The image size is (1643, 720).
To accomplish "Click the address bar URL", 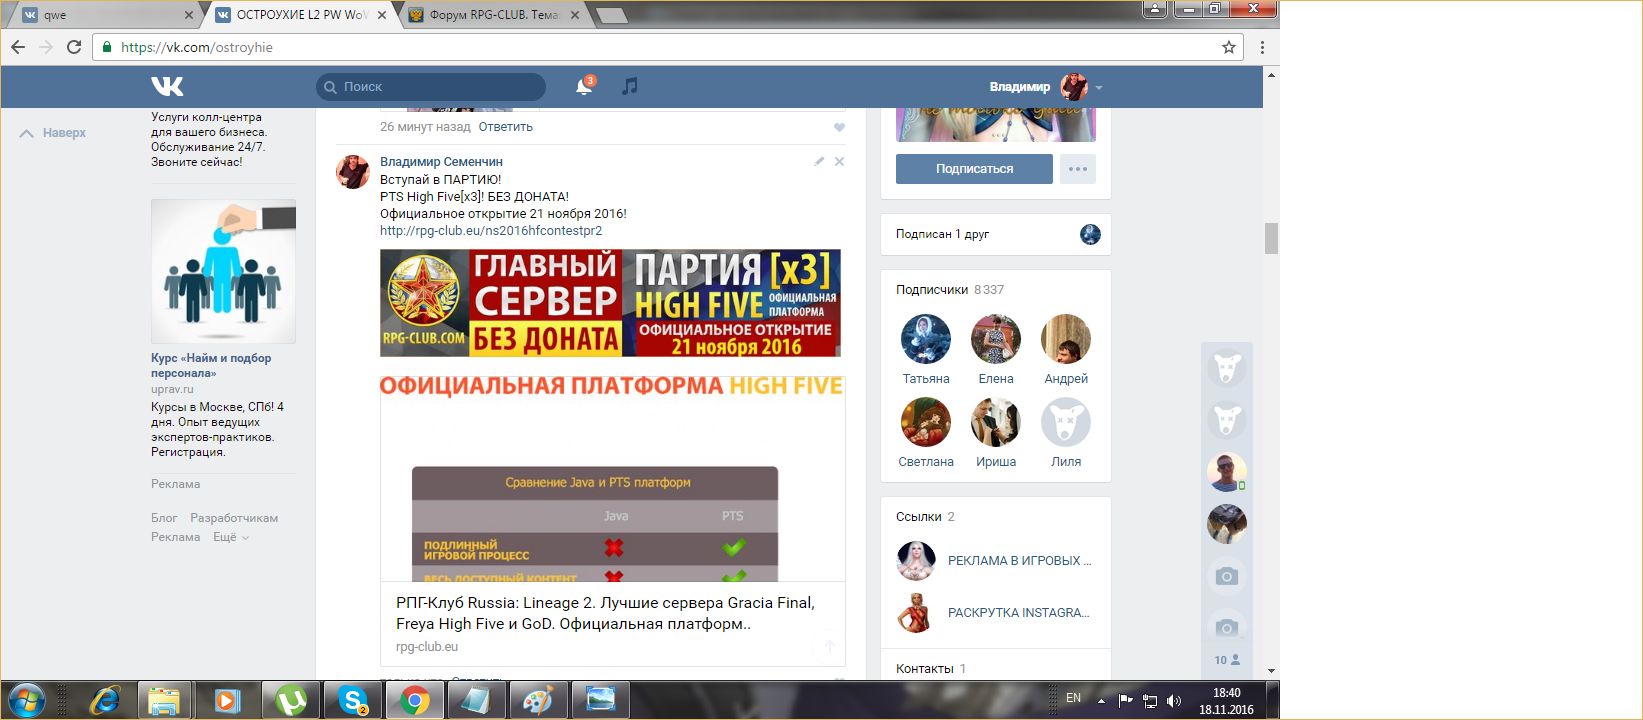I will pos(197,47).
